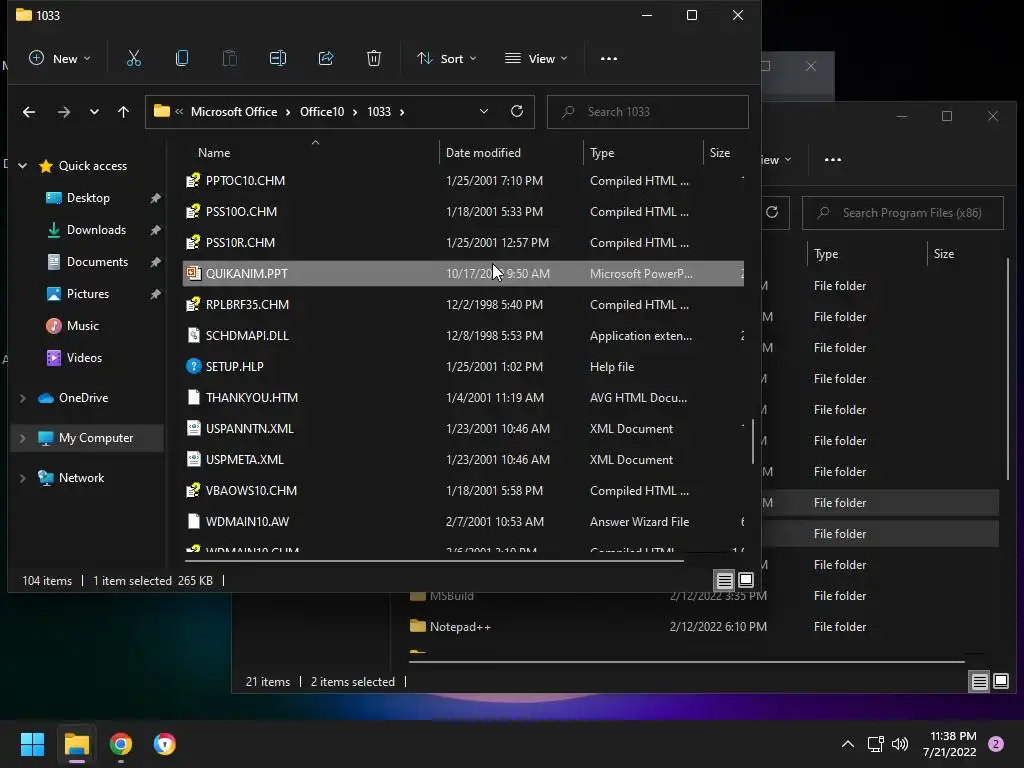Open notification center badge
The width and height of the screenshot is (1024, 768).
[x=996, y=744]
